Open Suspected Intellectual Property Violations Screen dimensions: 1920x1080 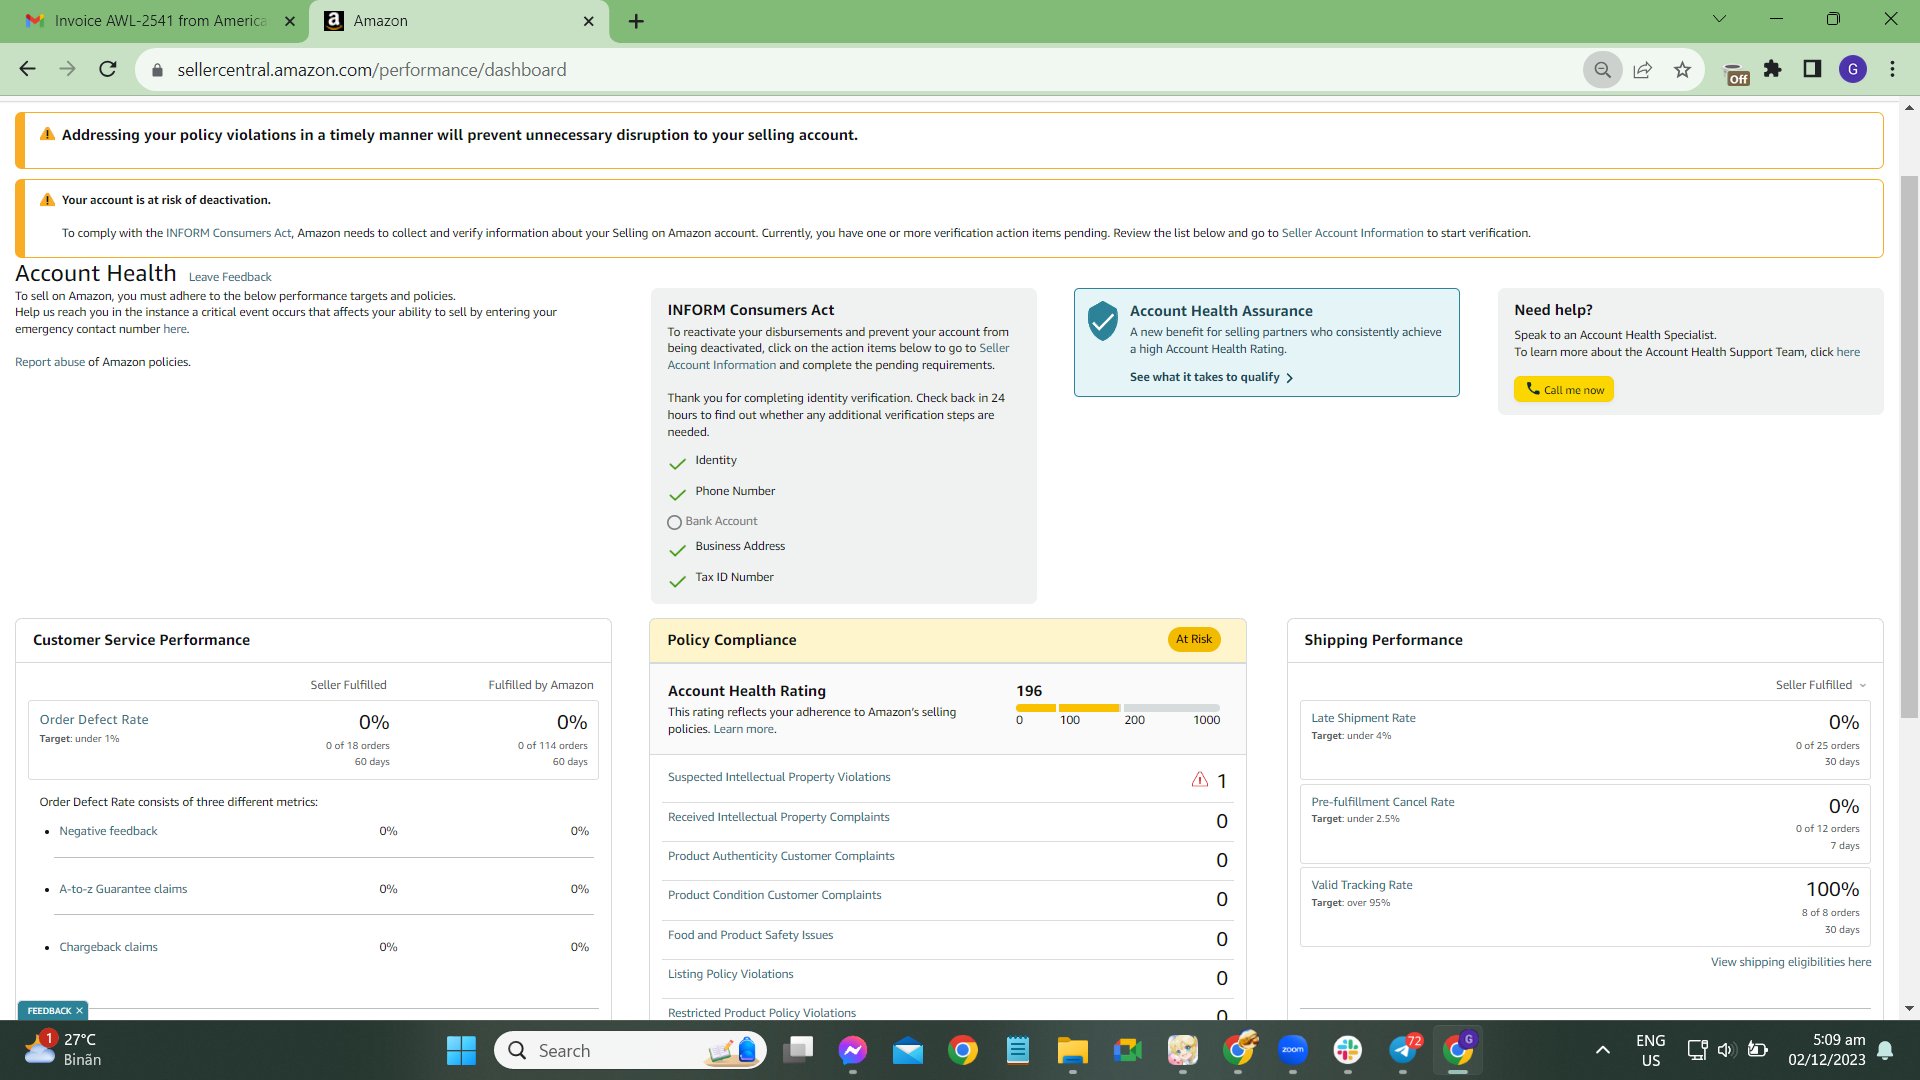(x=779, y=777)
